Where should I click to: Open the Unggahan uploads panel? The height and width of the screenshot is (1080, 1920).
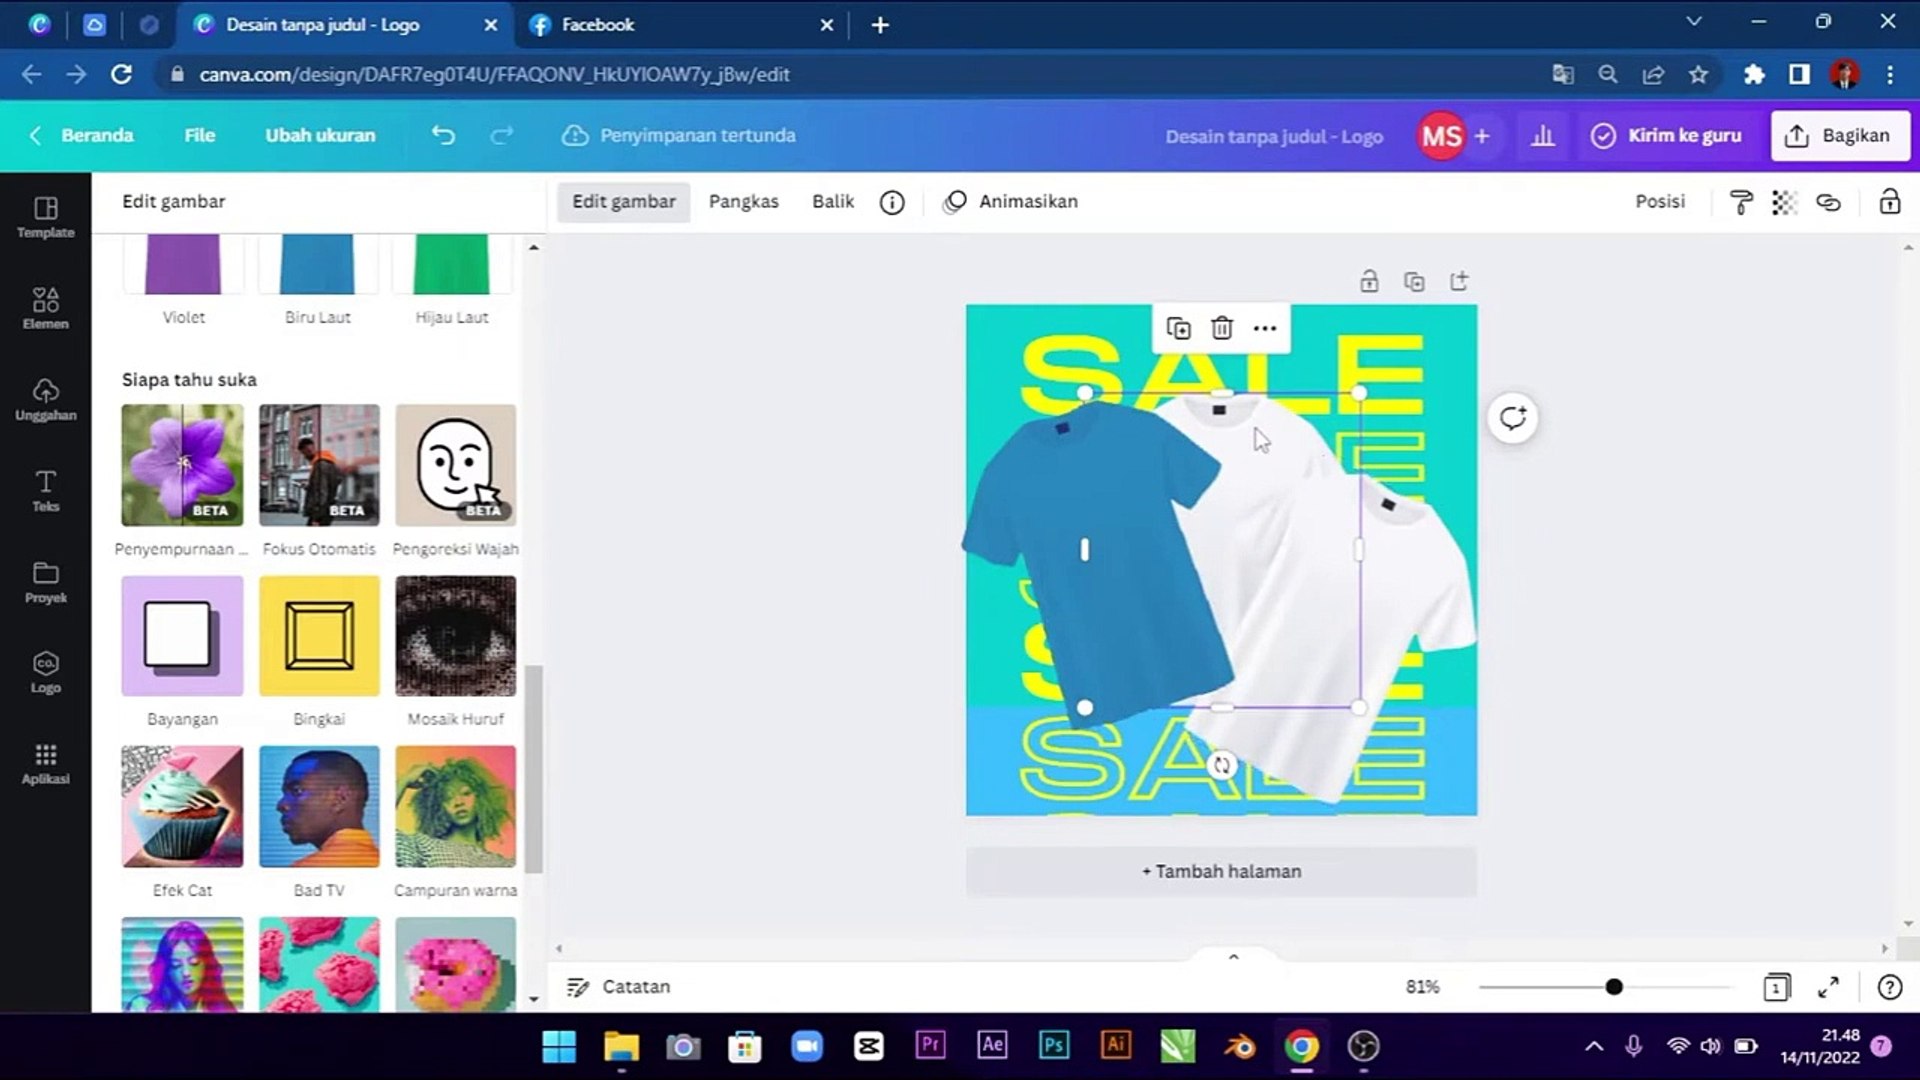[45, 398]
